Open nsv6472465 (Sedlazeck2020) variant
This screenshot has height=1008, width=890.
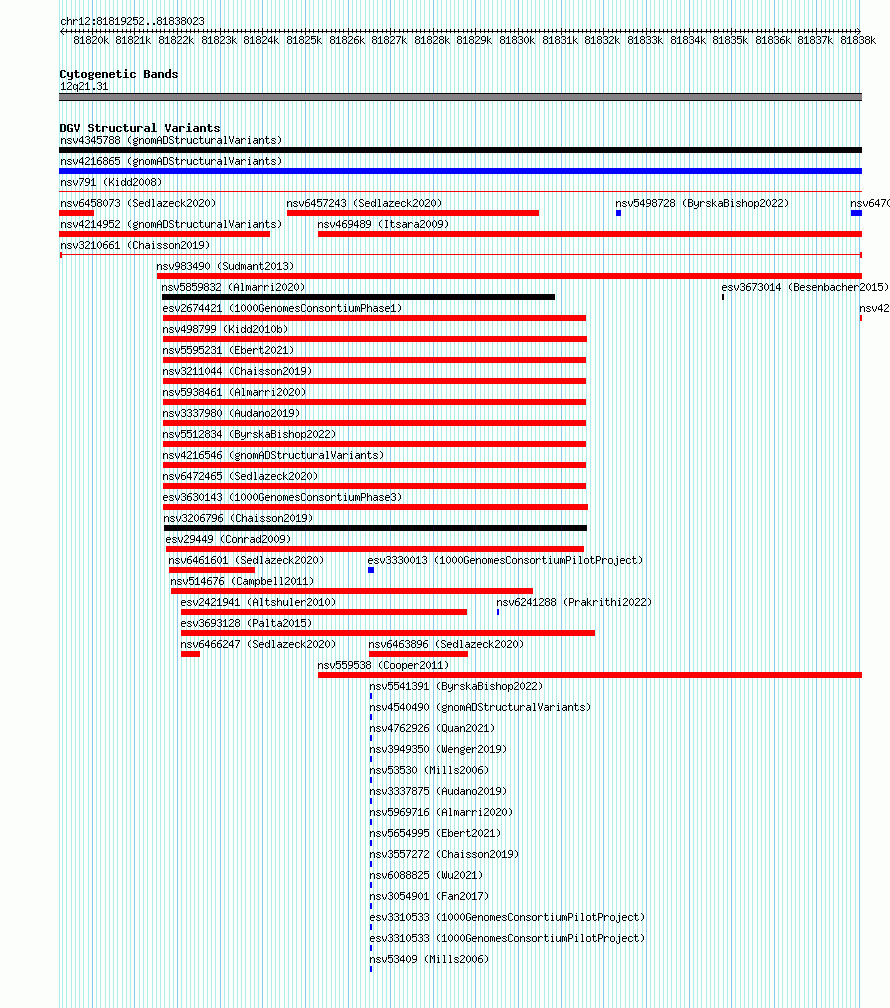(x=241, y=476)
